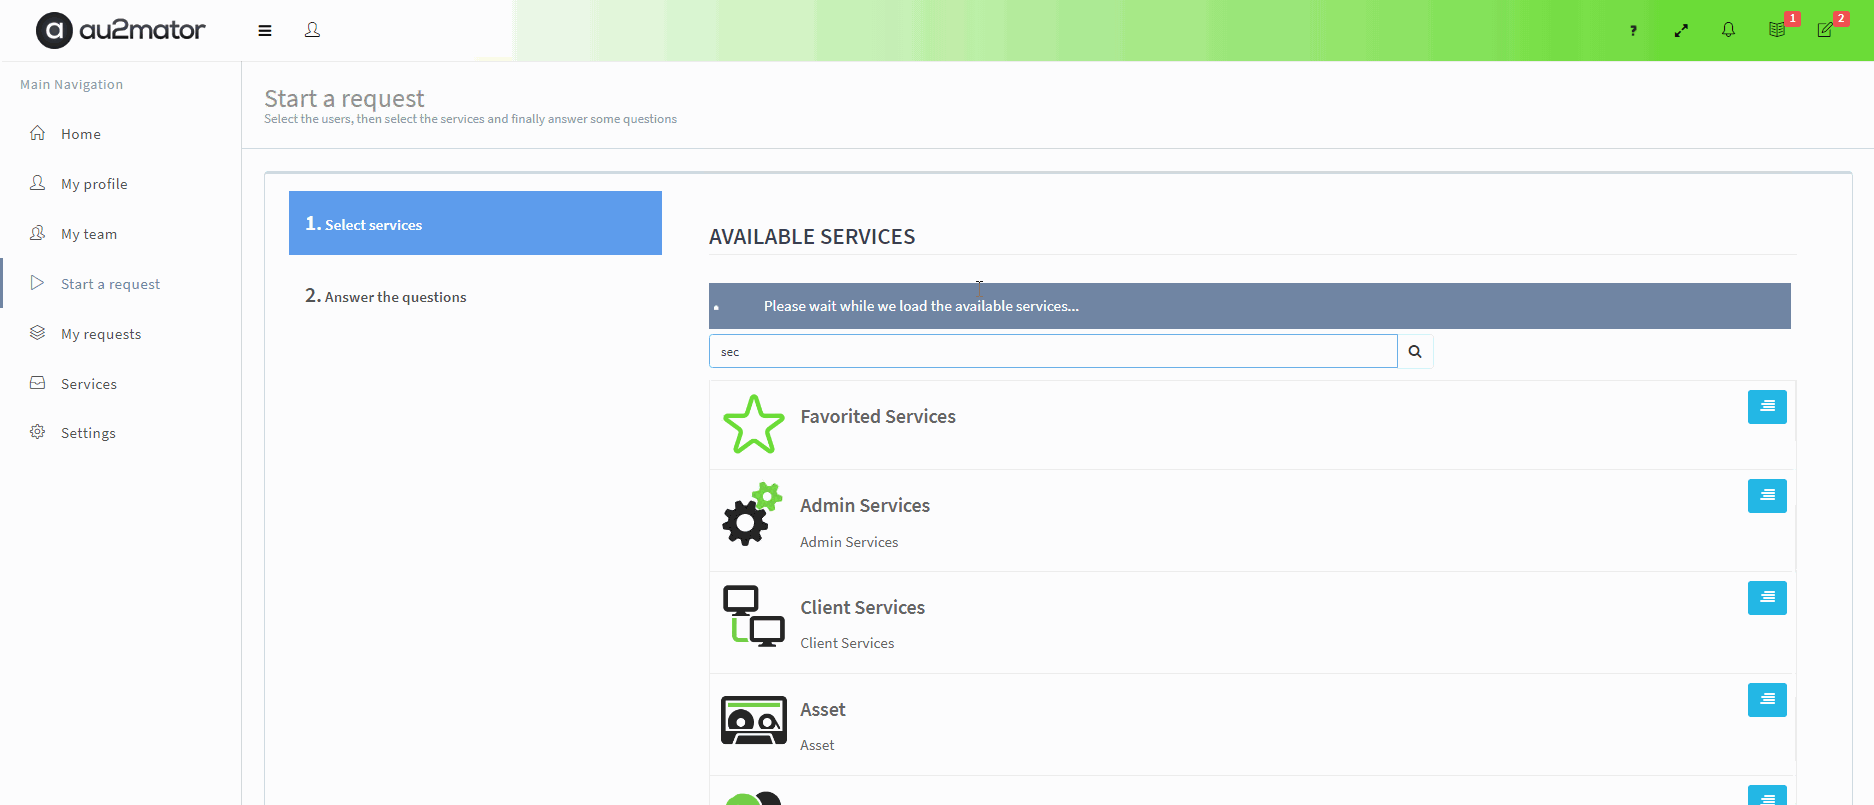Click the Client Services category title
The image size is (1874, 805).
coord(862,608)
